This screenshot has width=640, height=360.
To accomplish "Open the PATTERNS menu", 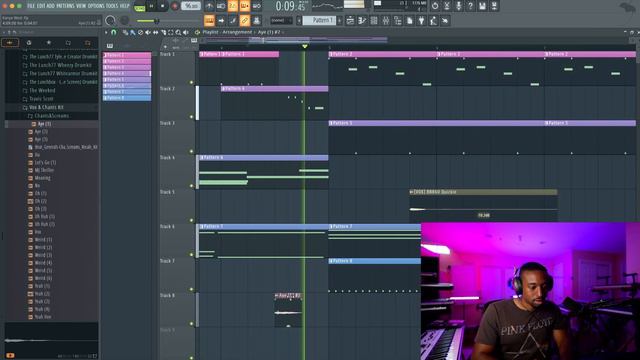I will (65, 6).
